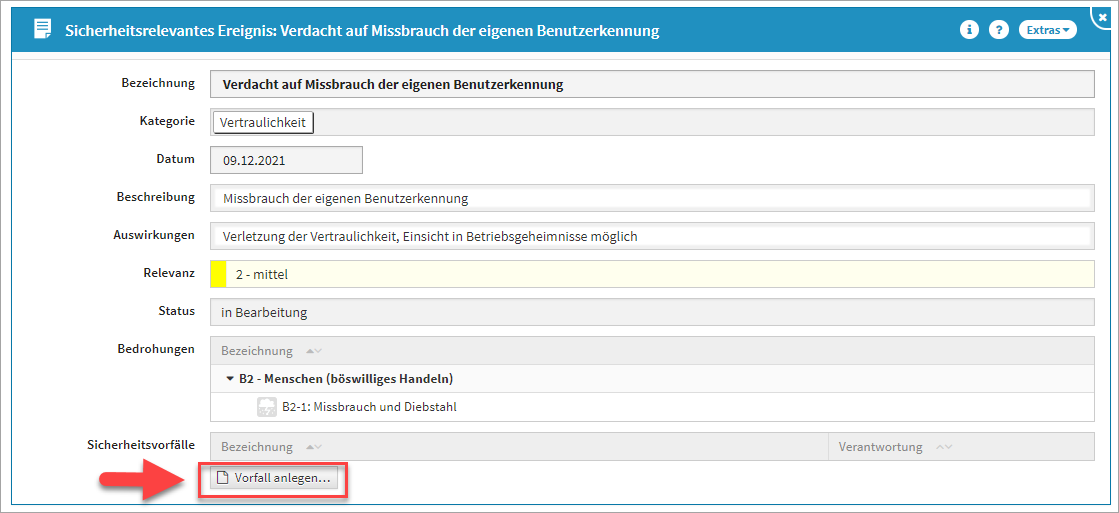The height and width of the screenshot is (513, 1119).
Task: Collapse the B2 - Menschen group
Action: (x=230, y=379)
